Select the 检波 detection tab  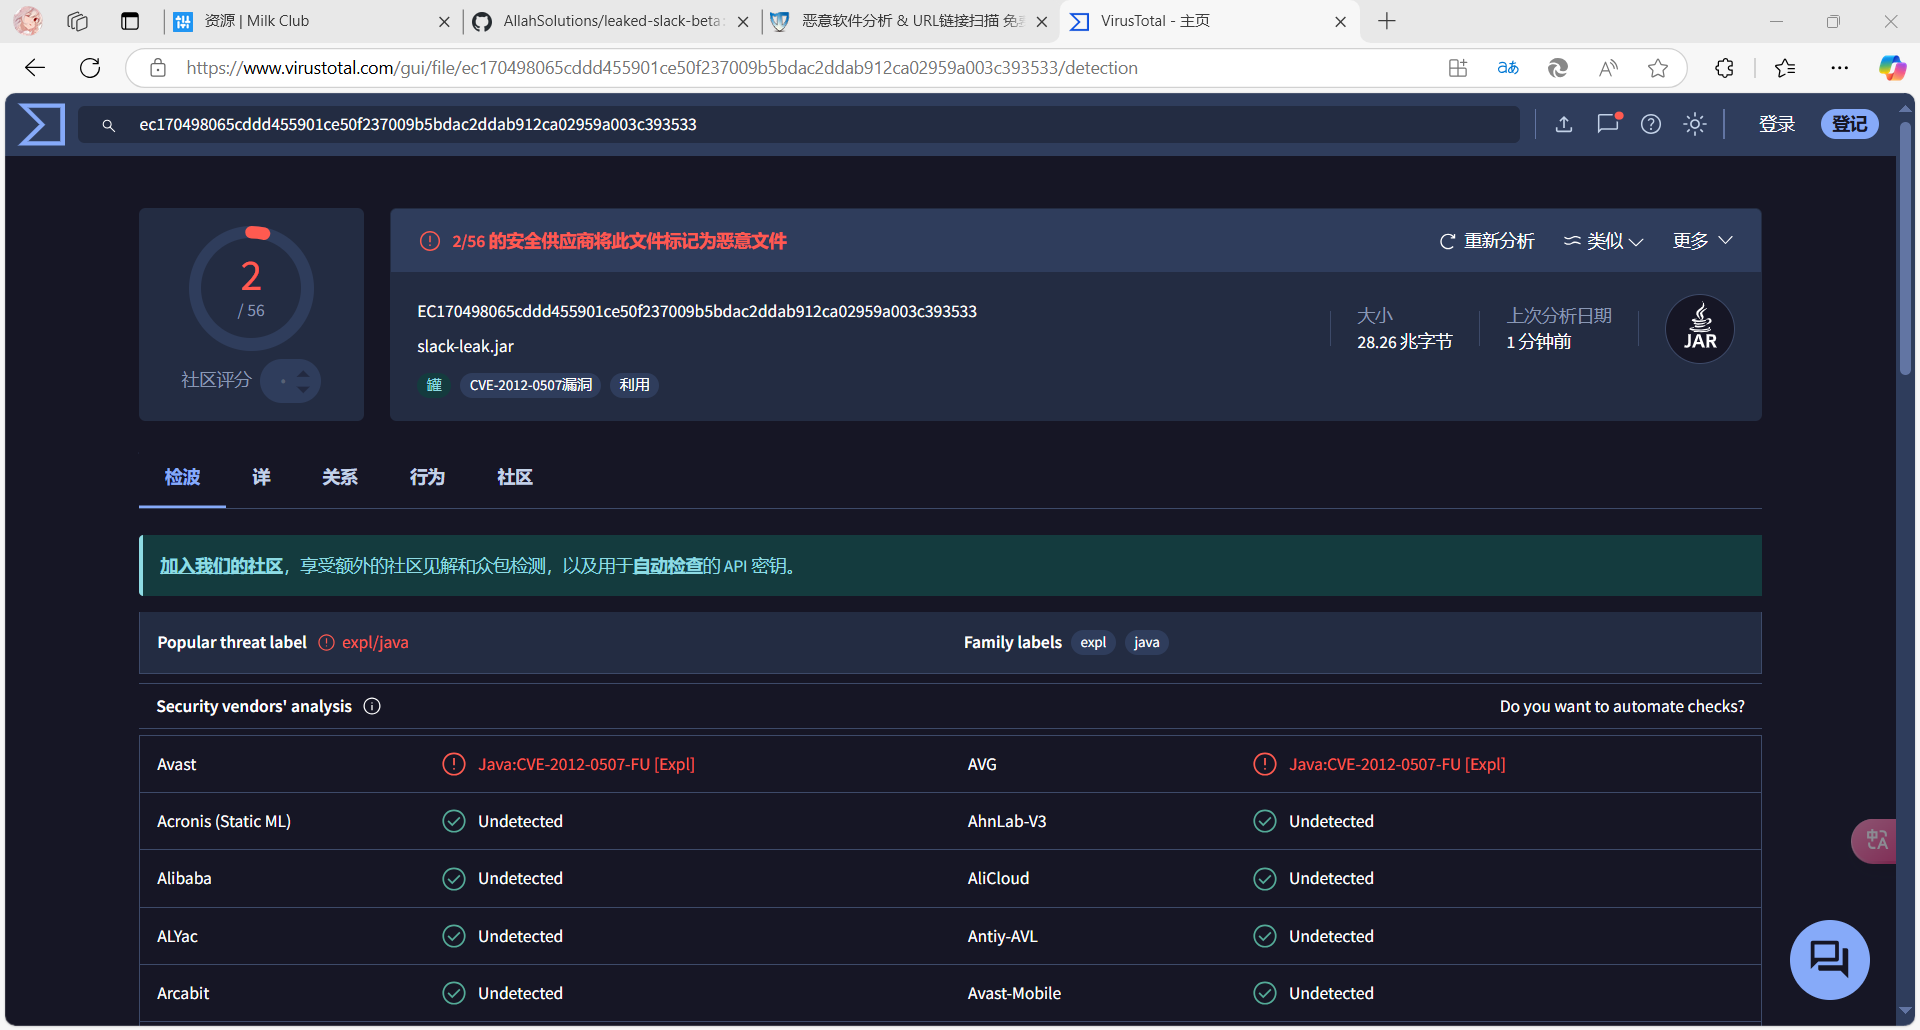pos(182,477)
